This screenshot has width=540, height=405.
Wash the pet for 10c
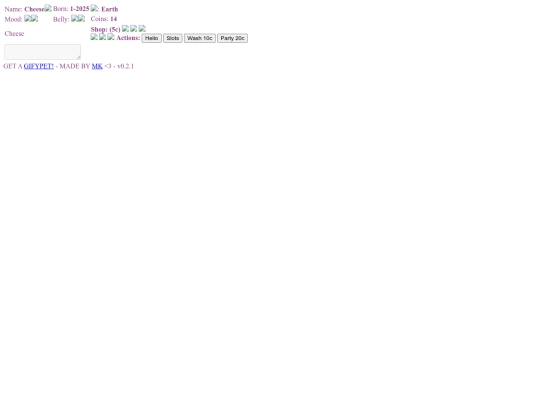(x=200, y=38)
